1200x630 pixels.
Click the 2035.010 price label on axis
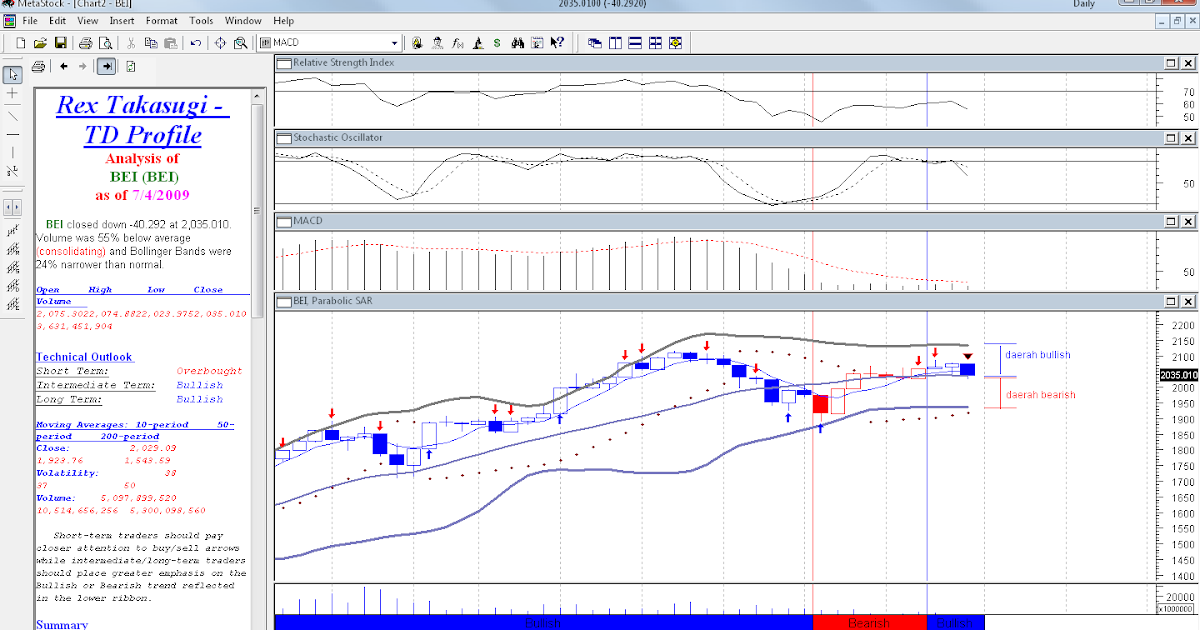(x=1178, y=375)
